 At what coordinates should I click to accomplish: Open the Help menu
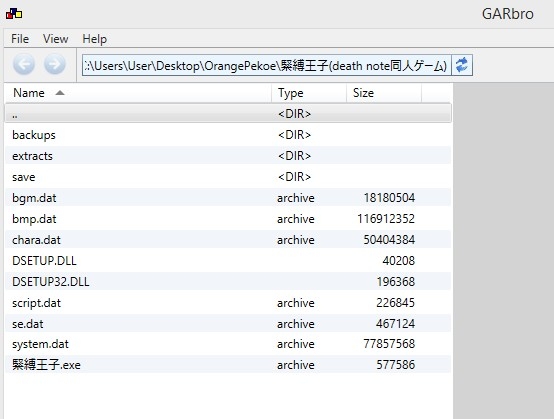pos(94,39)
